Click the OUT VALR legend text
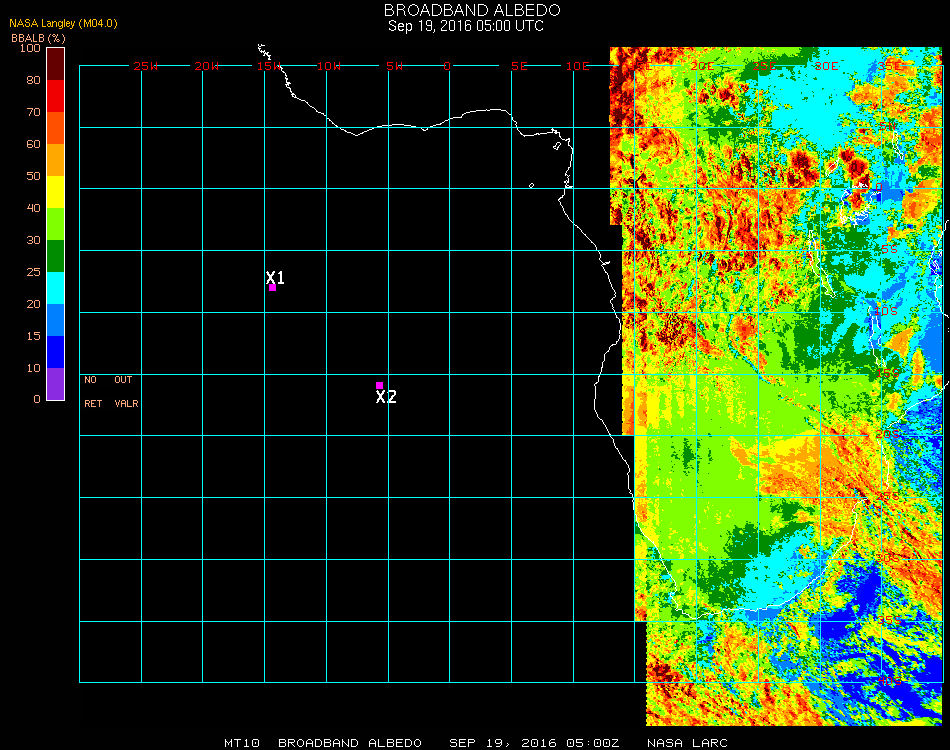The height and width of the screenshot is (750, 950). point(125,391)
